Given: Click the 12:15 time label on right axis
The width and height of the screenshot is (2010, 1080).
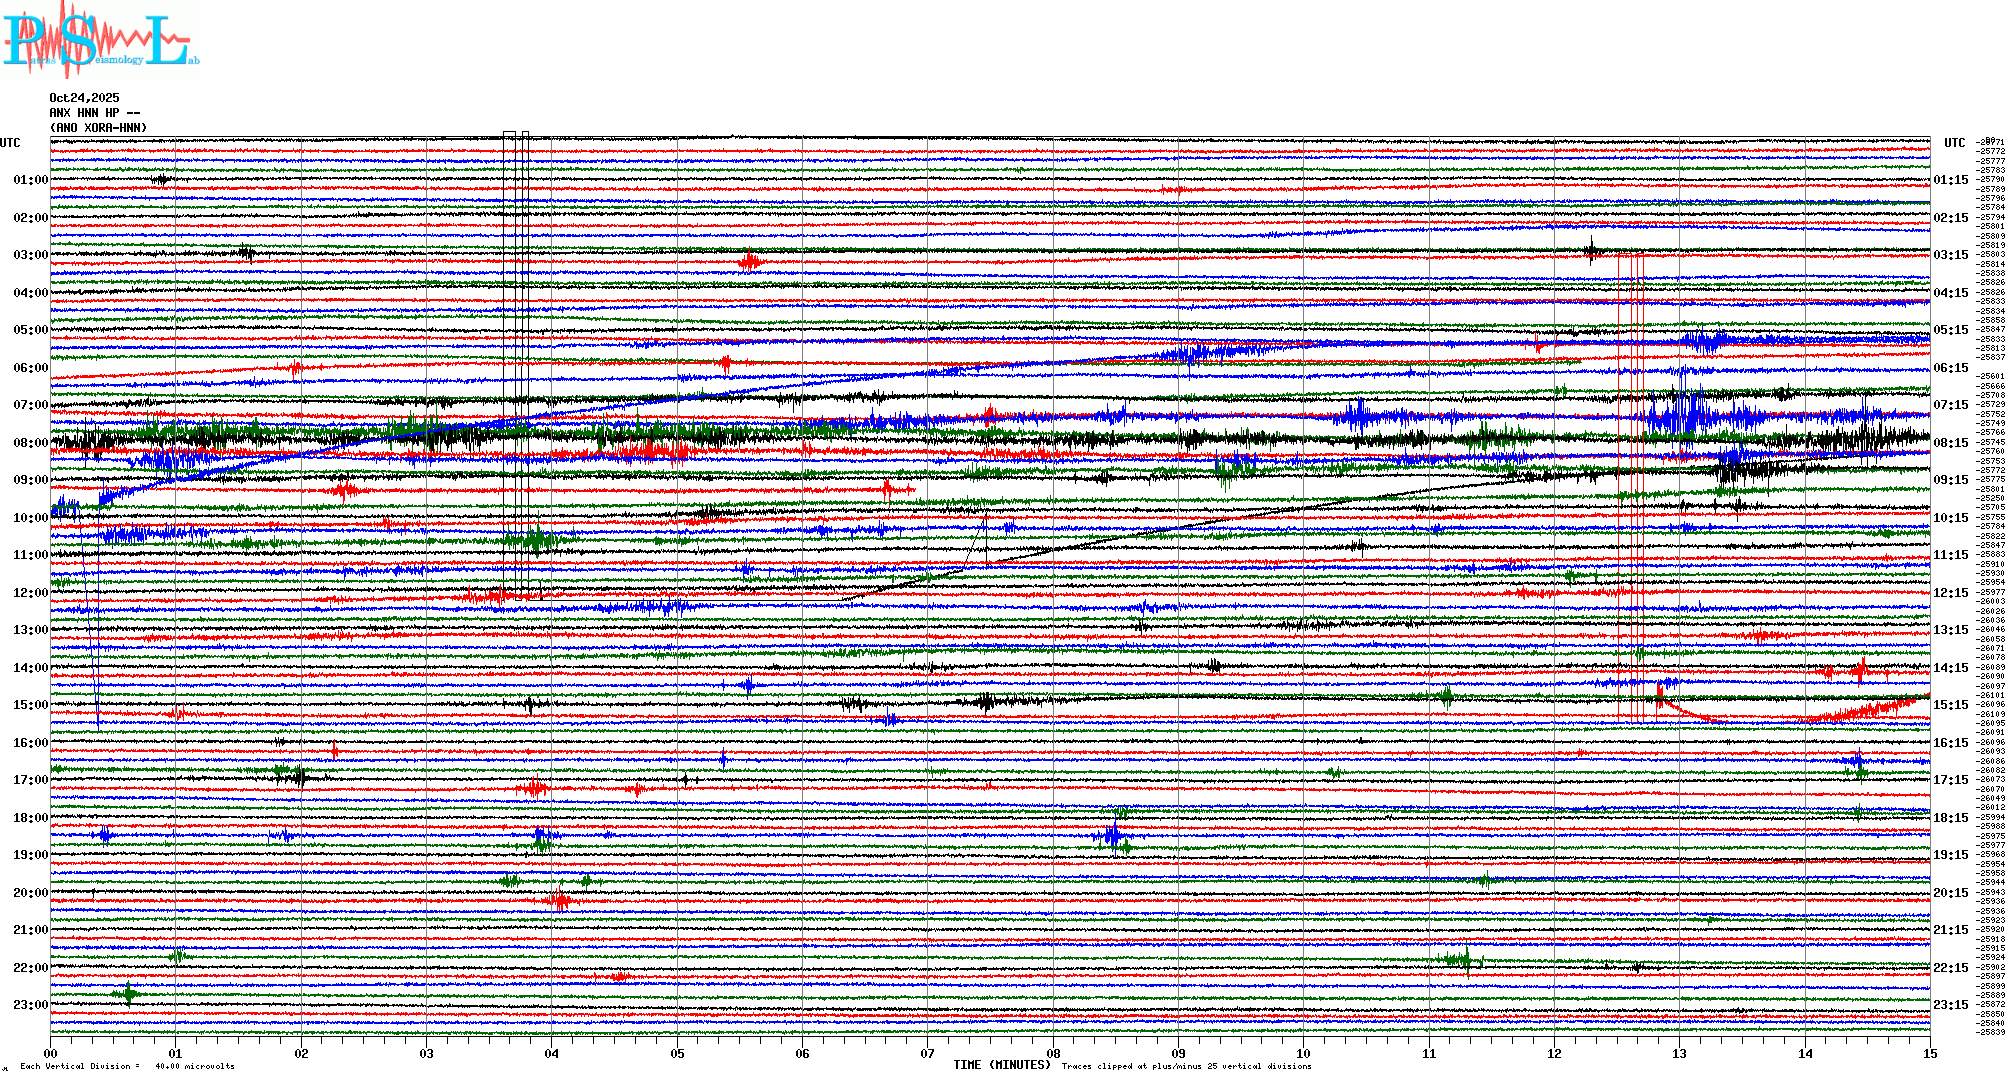Looking at the screenshot, I should pos(1950,593).
